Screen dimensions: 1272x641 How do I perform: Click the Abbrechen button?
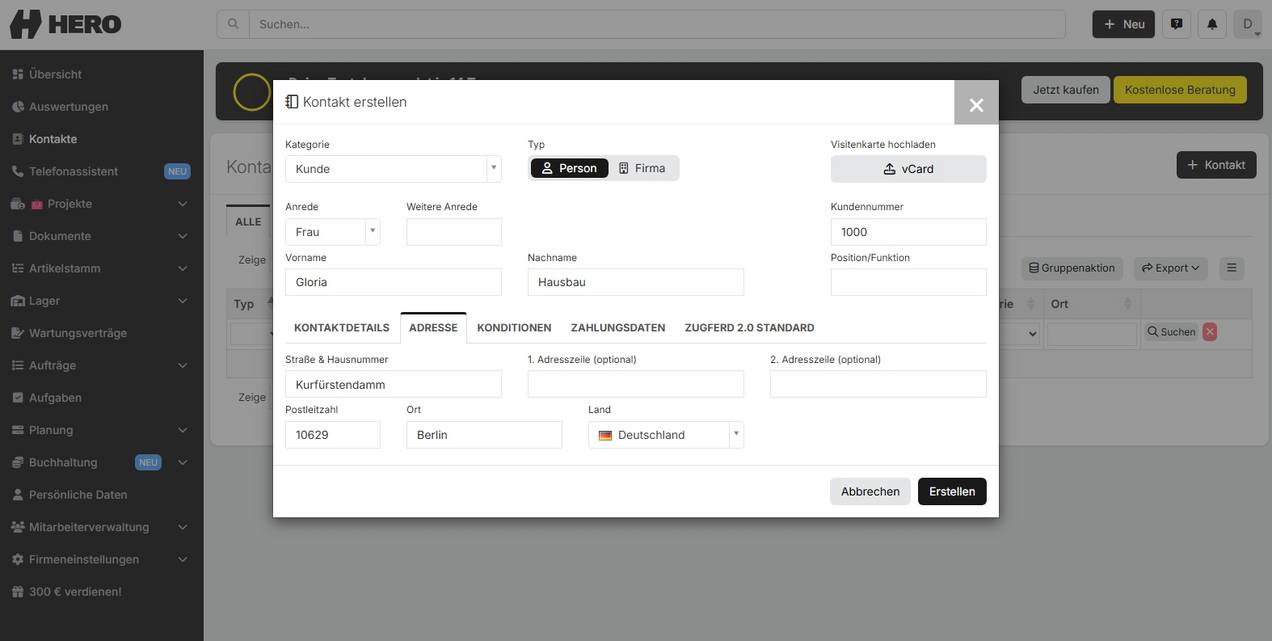click(870, 491)
